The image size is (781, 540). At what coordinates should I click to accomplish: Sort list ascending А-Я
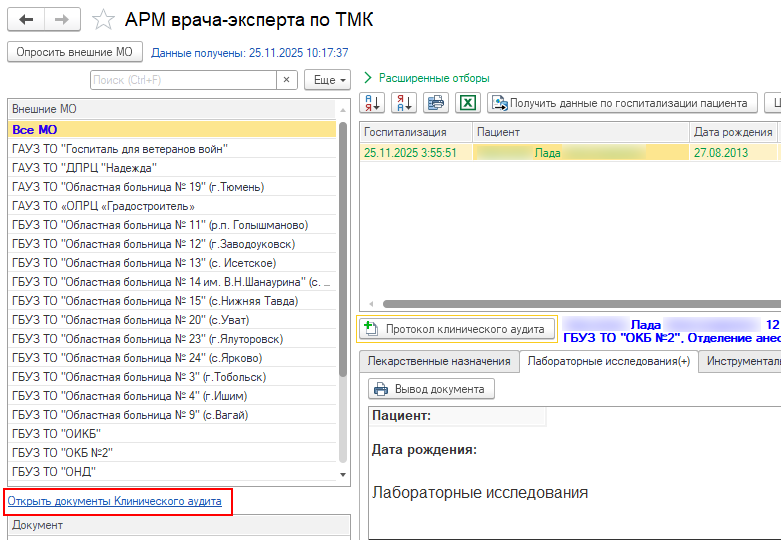[x=372, y=103]
